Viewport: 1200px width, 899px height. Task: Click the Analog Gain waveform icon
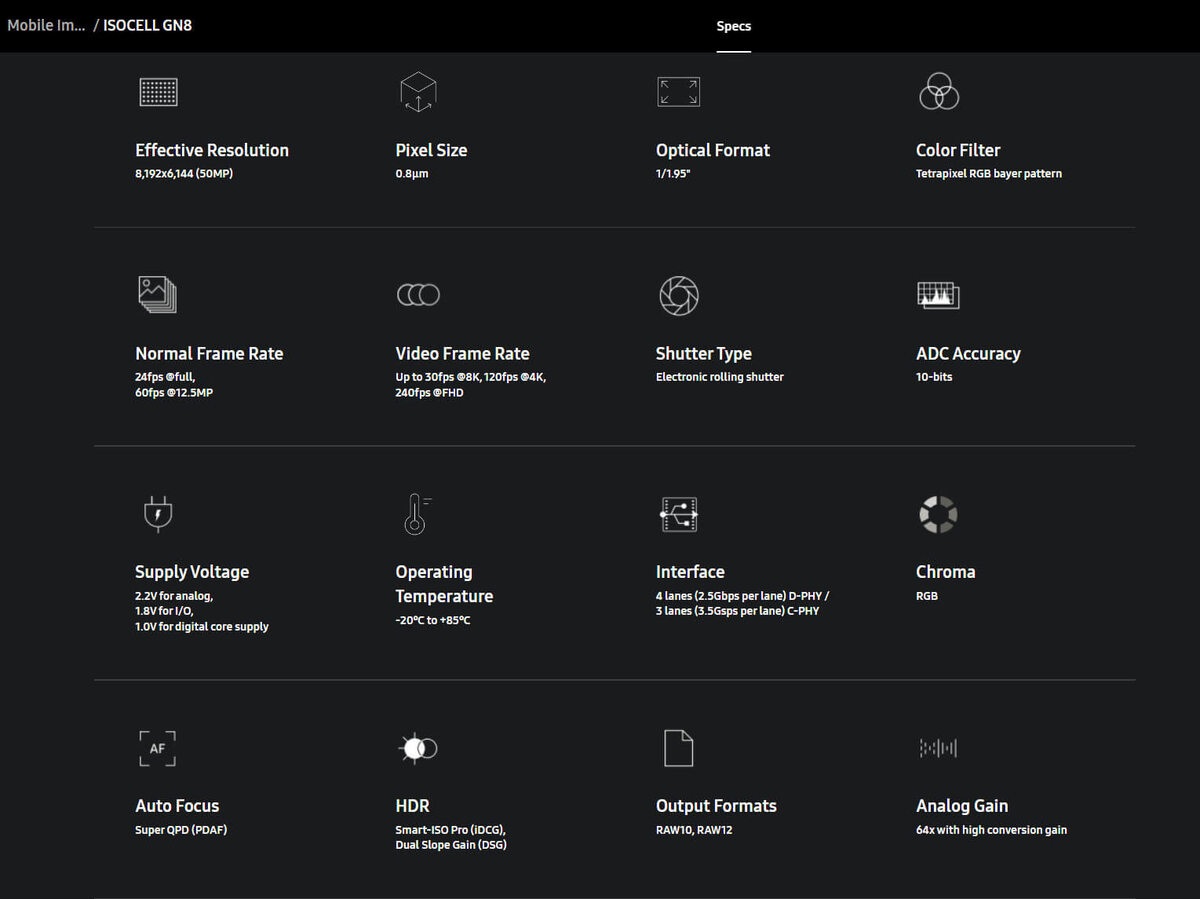938,748
